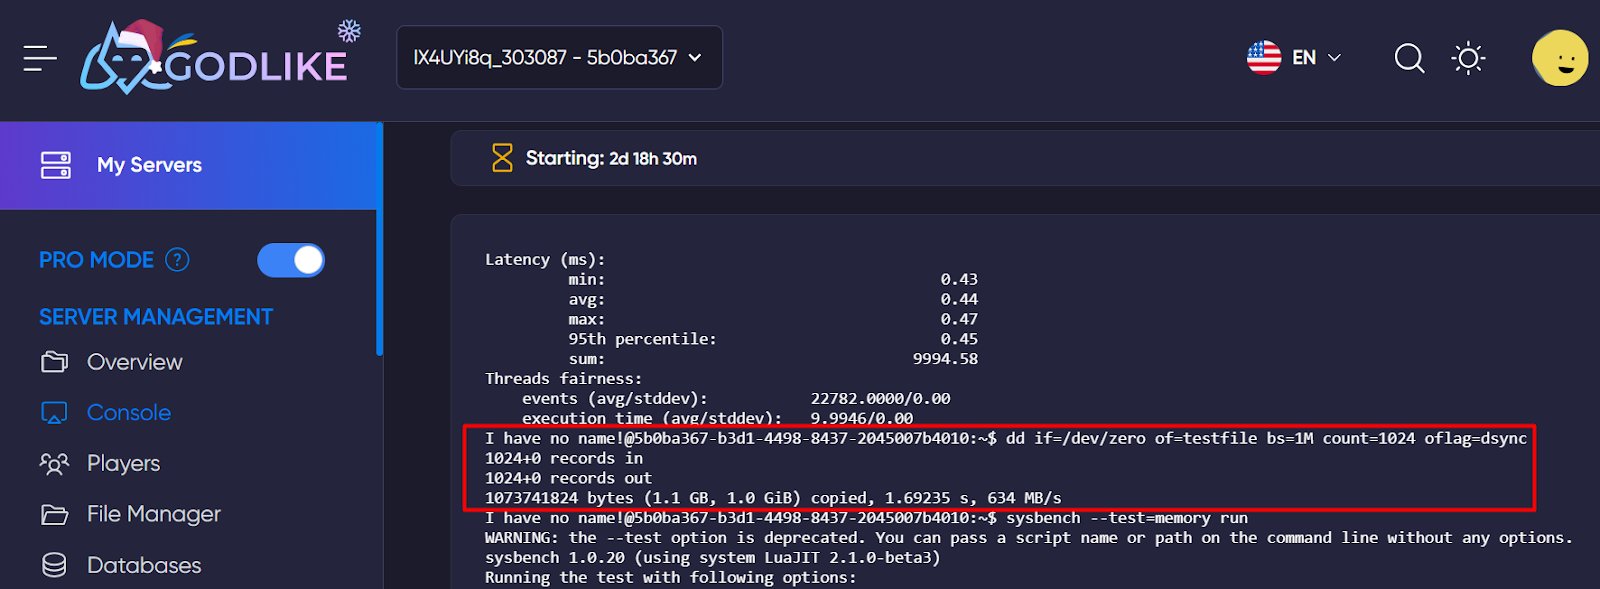The width and height of the screenshot is (1600, 589).
Task: Click the events (avg/stddev) line
Action: pyautogui.click(x=736, y=399)
